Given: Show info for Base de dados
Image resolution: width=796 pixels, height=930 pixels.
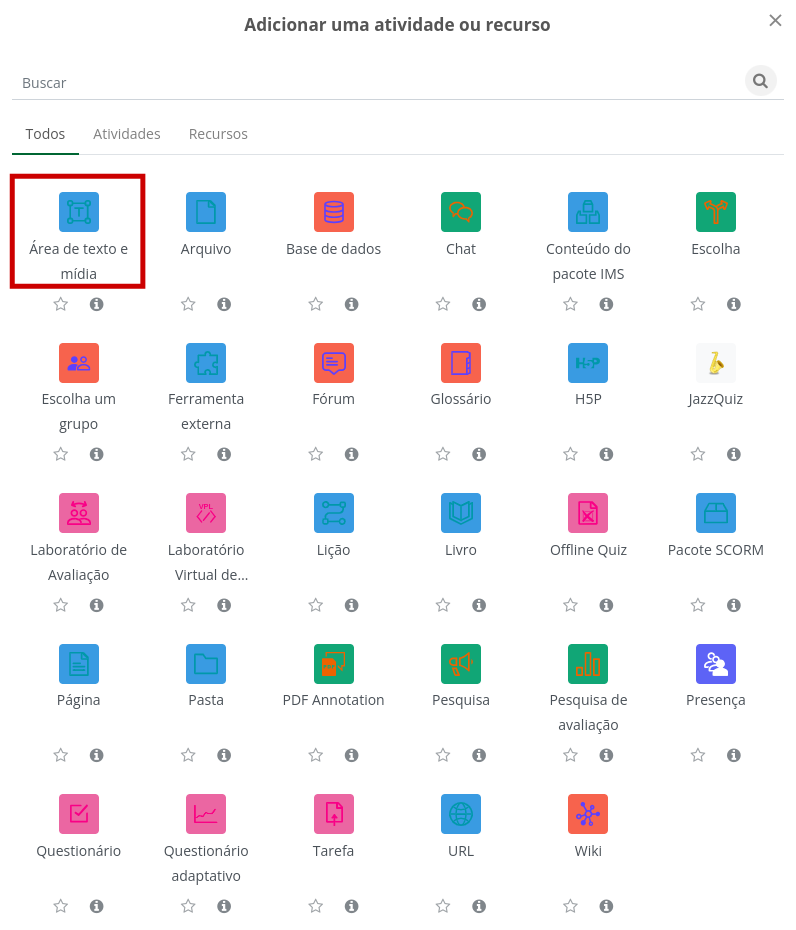Looking at the screenshot, I should (352, 304).
